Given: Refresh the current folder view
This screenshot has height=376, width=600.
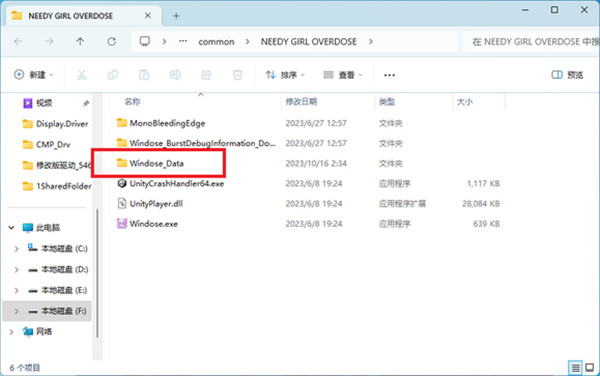Looking at the screenshot, I should [x=111, y=41].
